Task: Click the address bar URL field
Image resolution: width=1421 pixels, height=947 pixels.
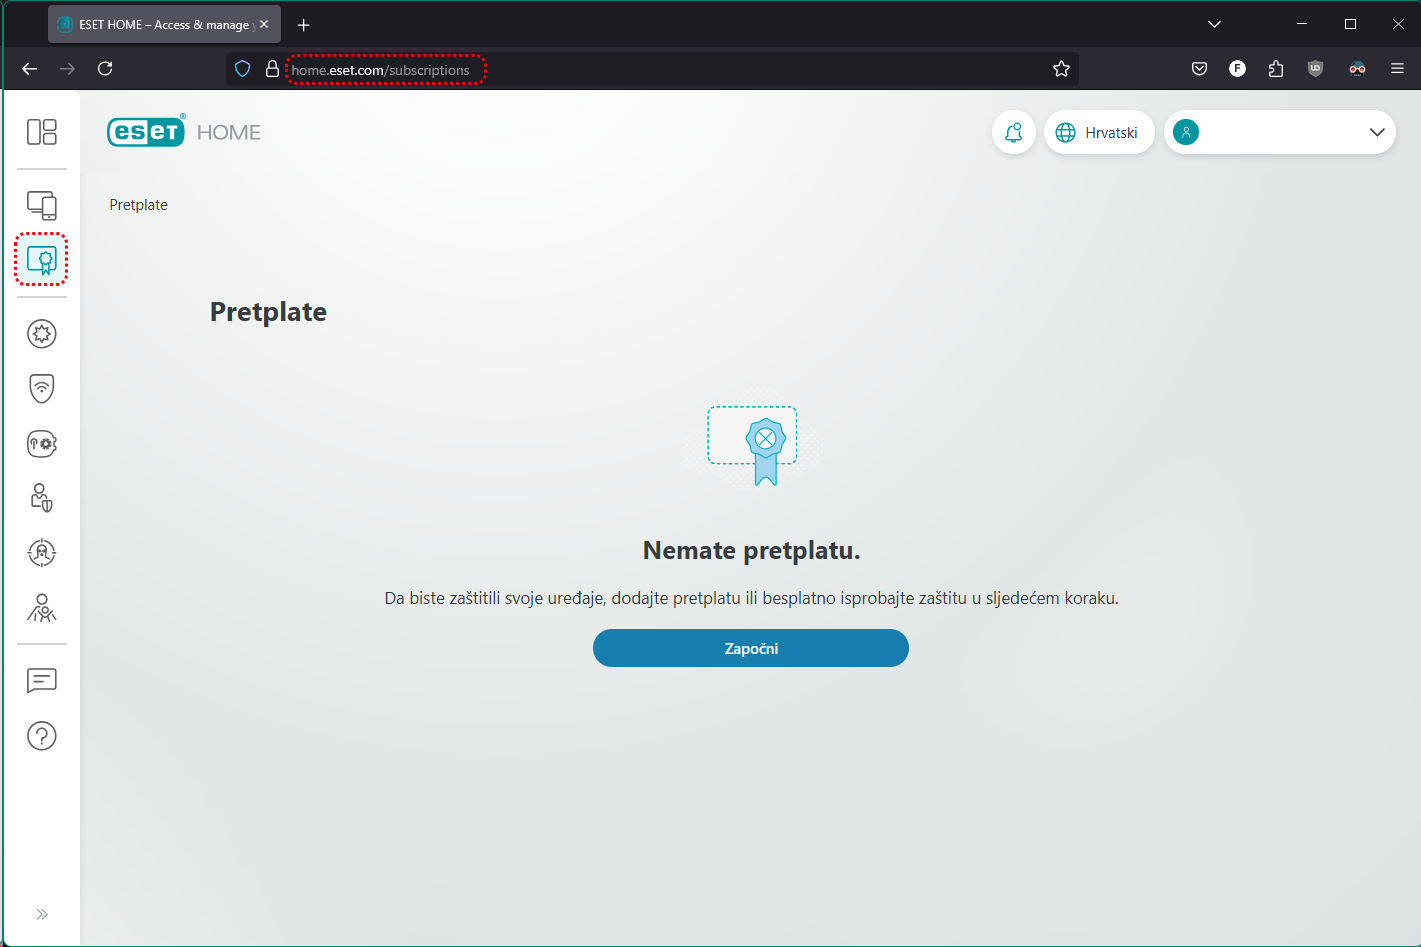Action: [x=650, y=70]
